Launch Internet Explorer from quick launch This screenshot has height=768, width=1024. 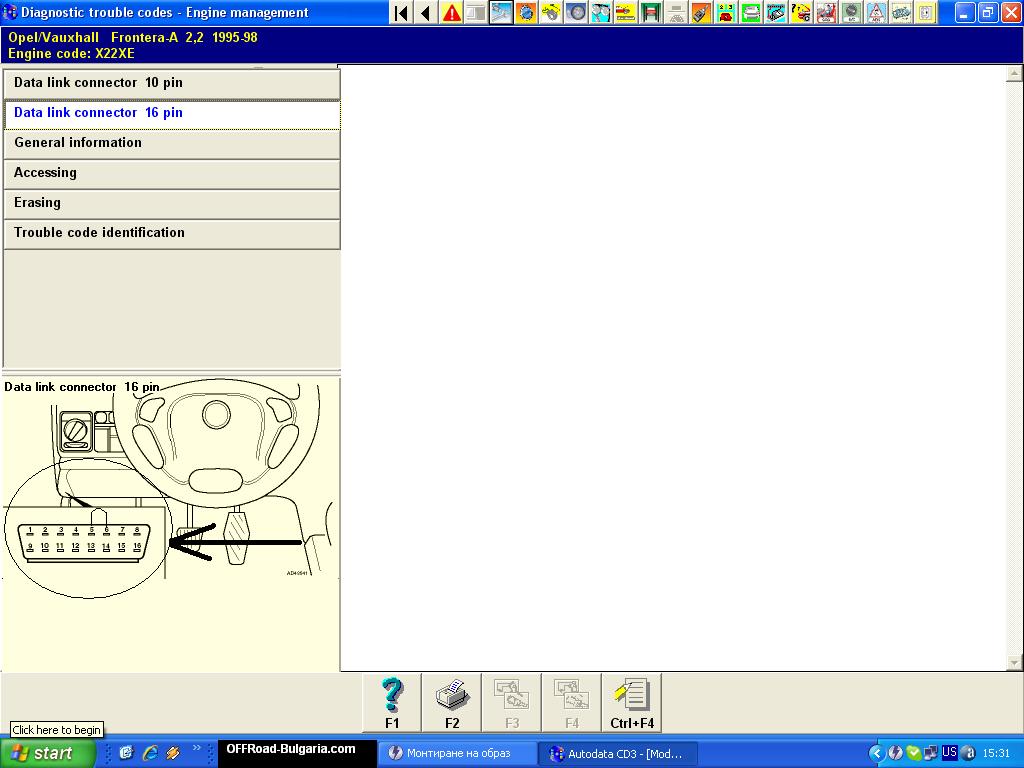(x=150, y=753)
